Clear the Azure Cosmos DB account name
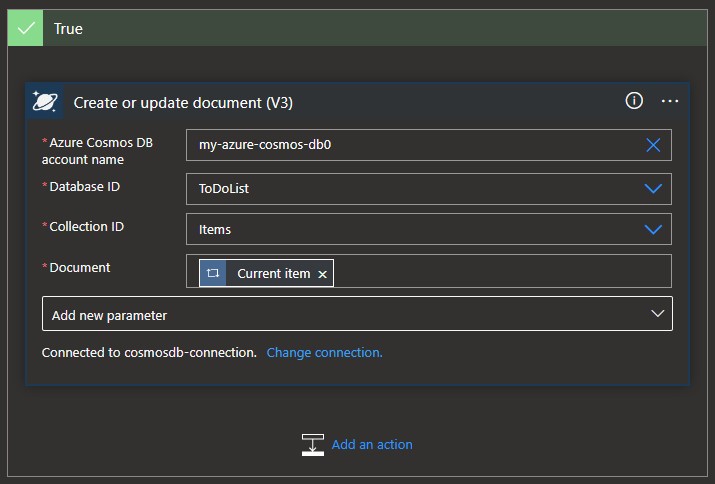The width and height of the screenshot is (715, 484). (653, 145)
